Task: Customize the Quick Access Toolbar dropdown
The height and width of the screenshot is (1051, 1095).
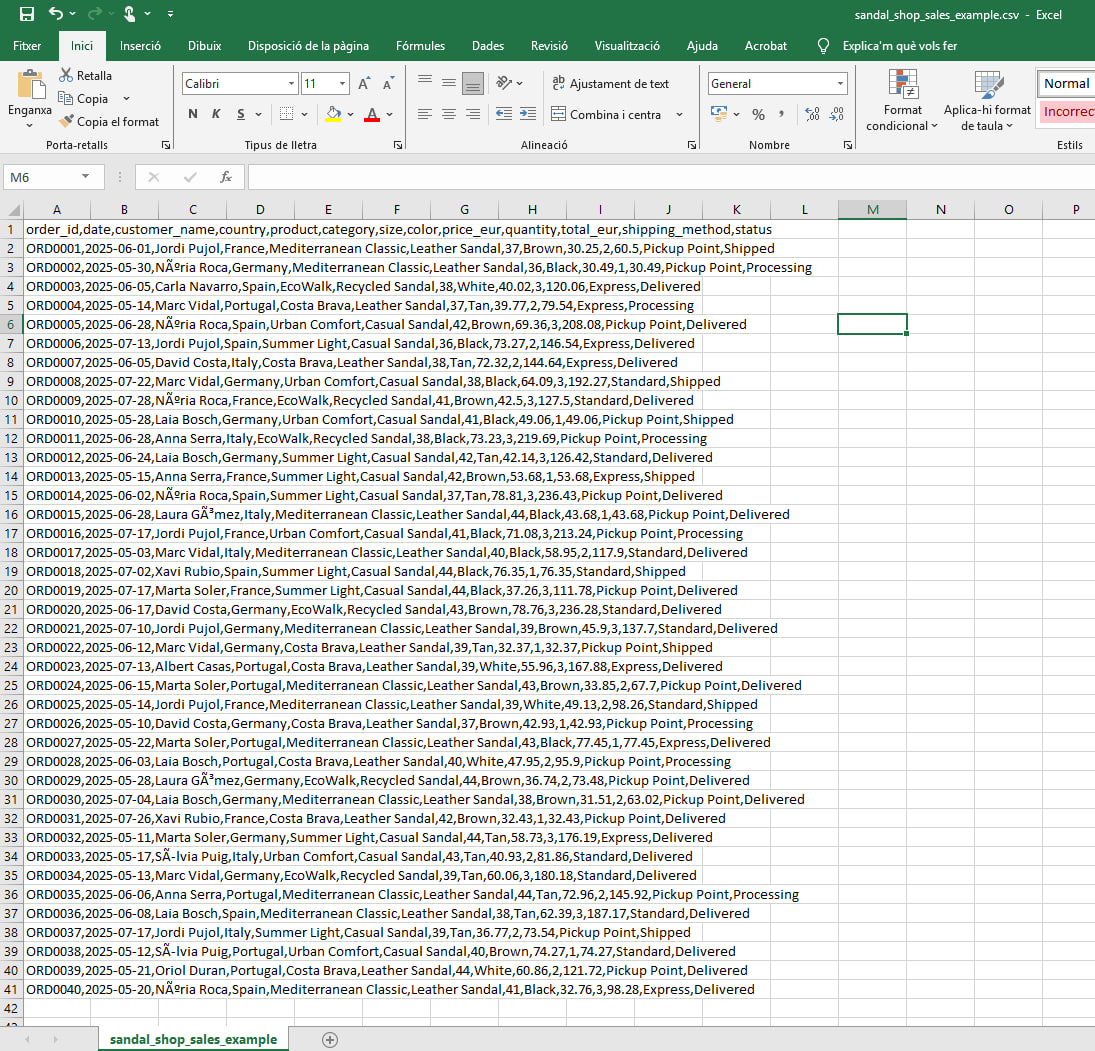Action: point(170,14)
